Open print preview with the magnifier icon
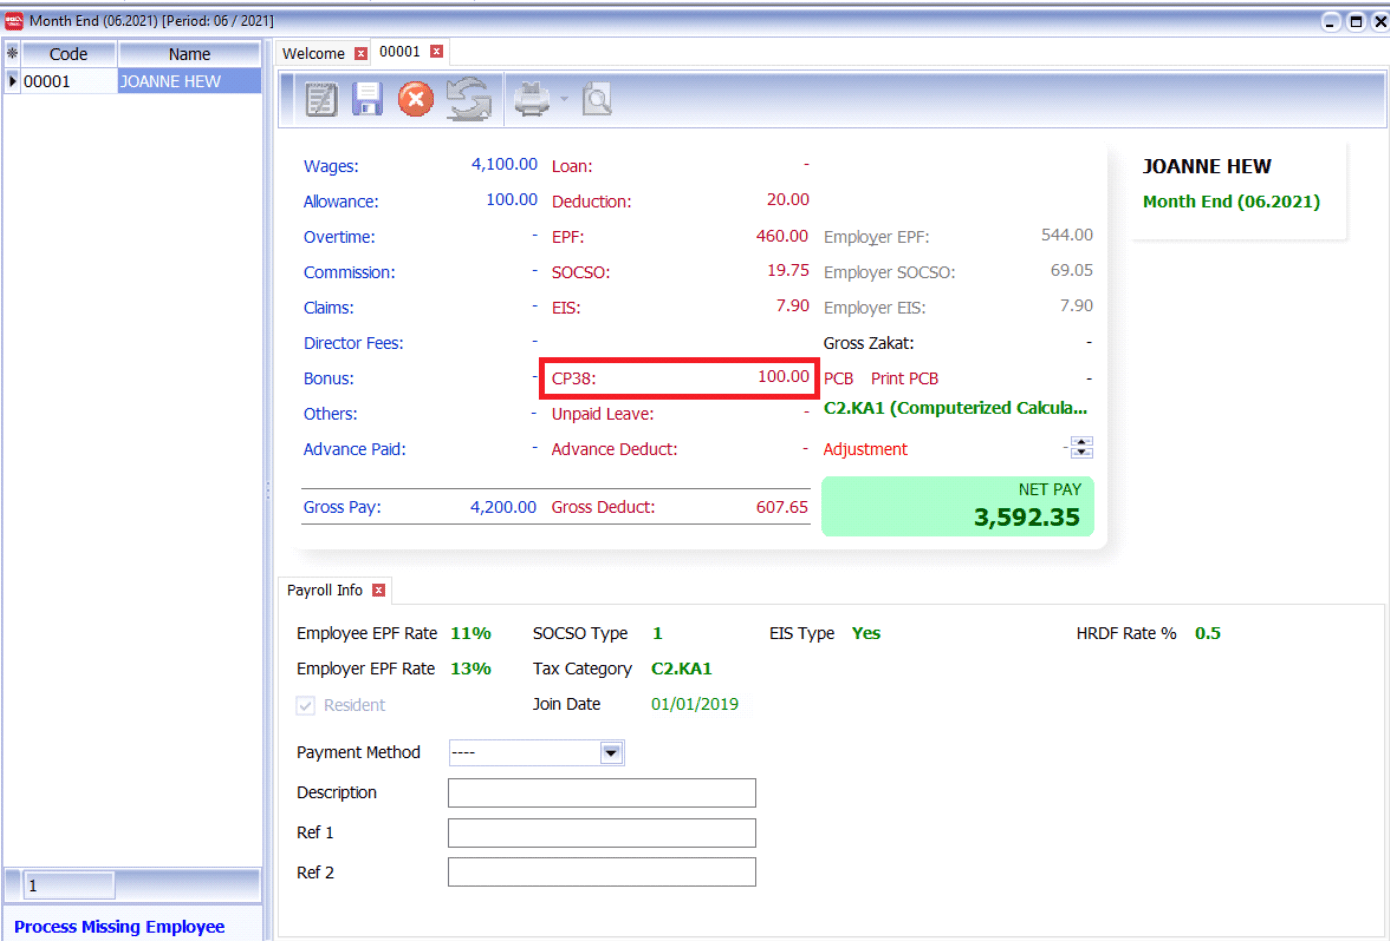This screenshot has height=942, width=1391. click(597, 98)
